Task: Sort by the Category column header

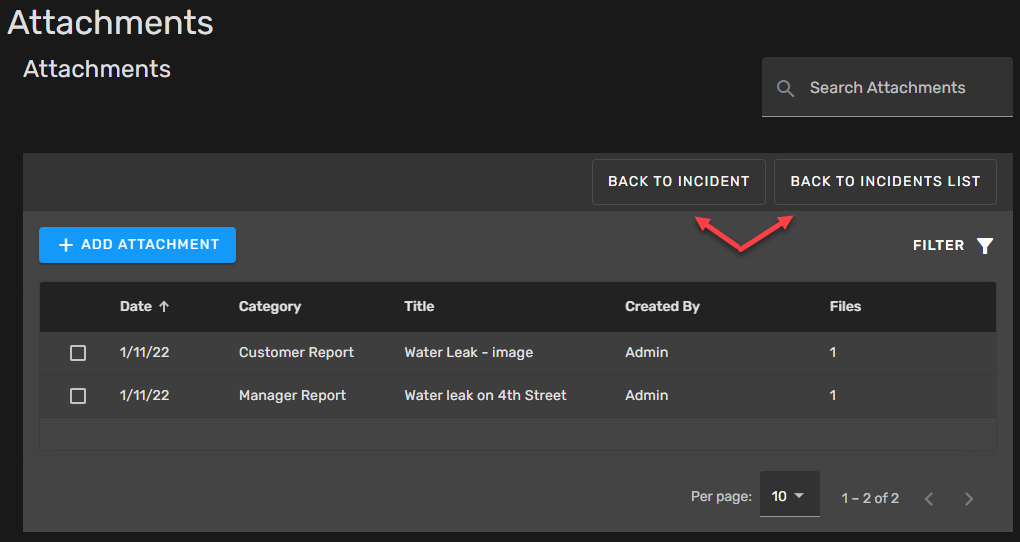Action: click(270, 307)
